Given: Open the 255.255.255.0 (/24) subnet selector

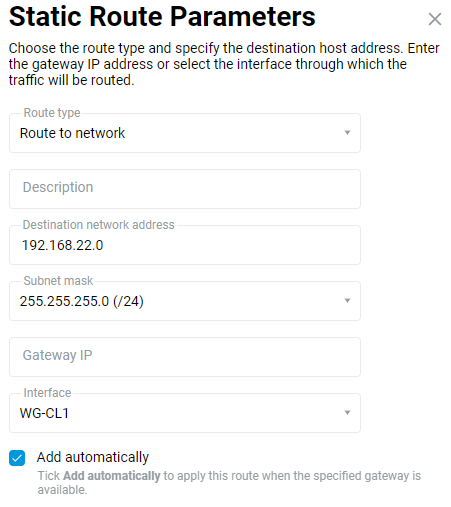Looking at the screenshot, I should (185, 301).
